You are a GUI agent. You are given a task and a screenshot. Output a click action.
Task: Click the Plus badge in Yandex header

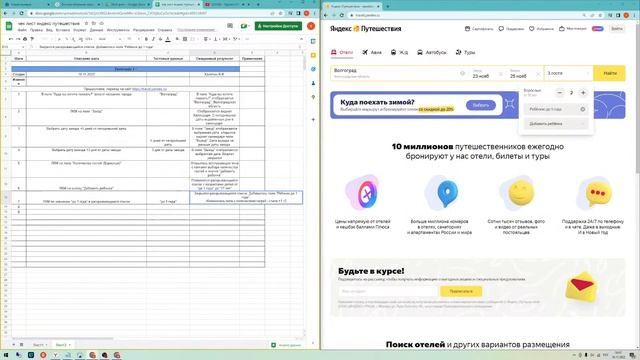[597, 29]
